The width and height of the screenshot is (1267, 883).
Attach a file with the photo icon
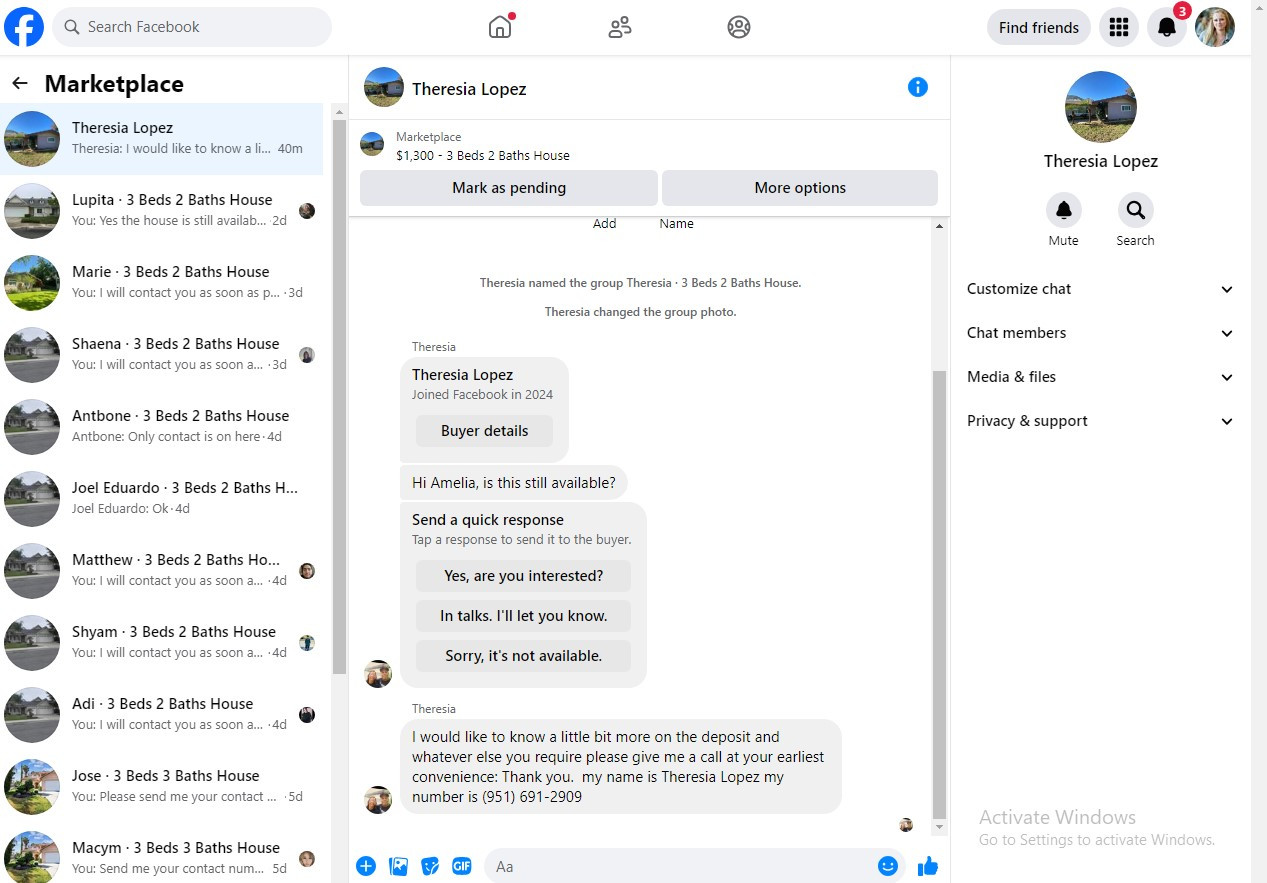tap(398, 866)
